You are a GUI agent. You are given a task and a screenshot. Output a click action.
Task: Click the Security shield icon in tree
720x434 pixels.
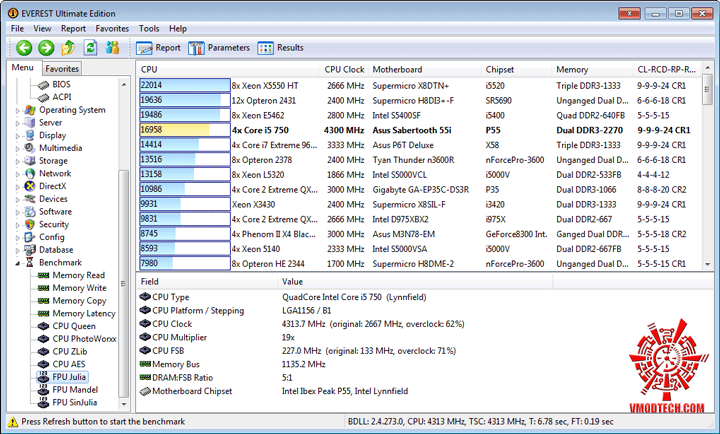click(x=30, y=225)
